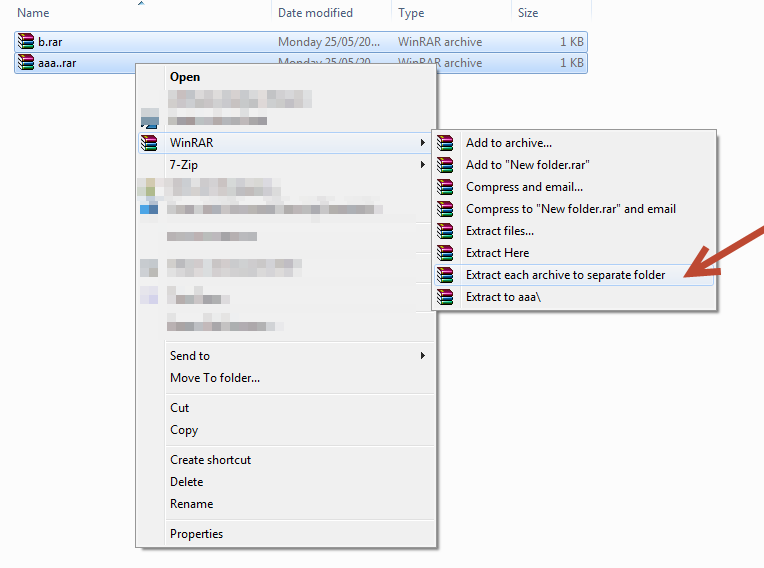Viewport: 764px width, 568px height.
Task: Choose Open in the context menu
Action: click(x=185, y=77)
